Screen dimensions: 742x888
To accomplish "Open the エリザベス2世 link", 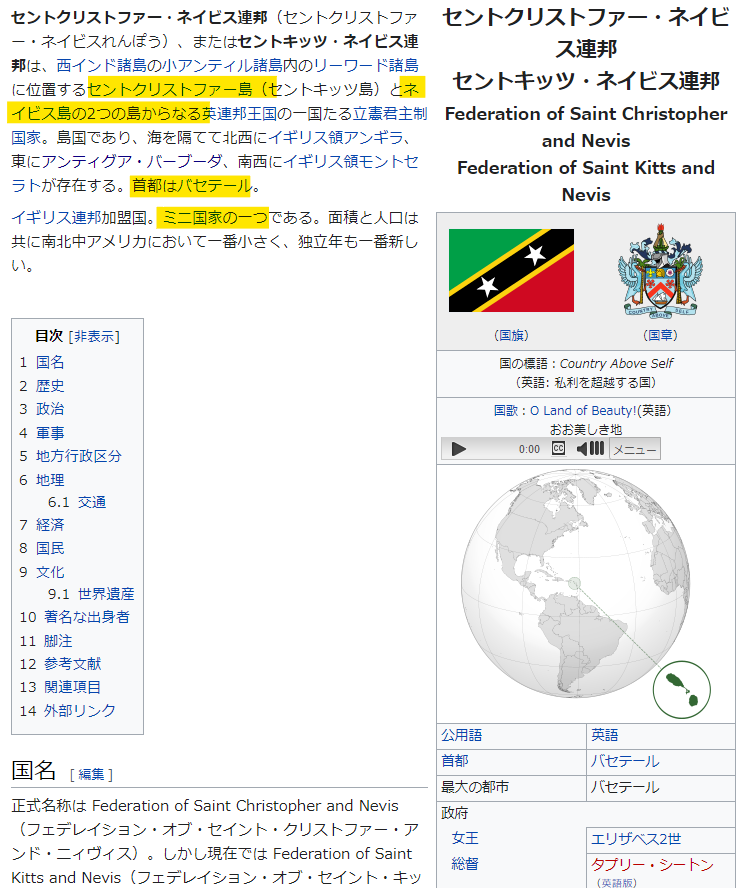I will coord(636,839).
